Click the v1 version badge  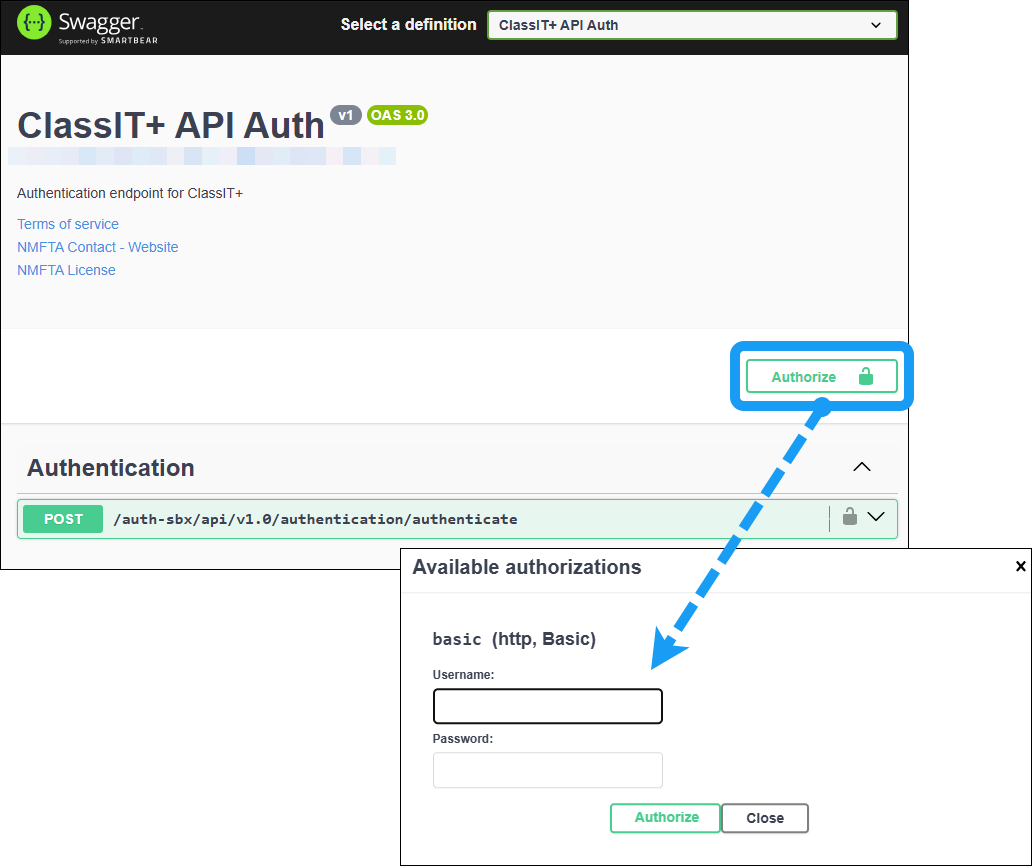click(346, 115)
